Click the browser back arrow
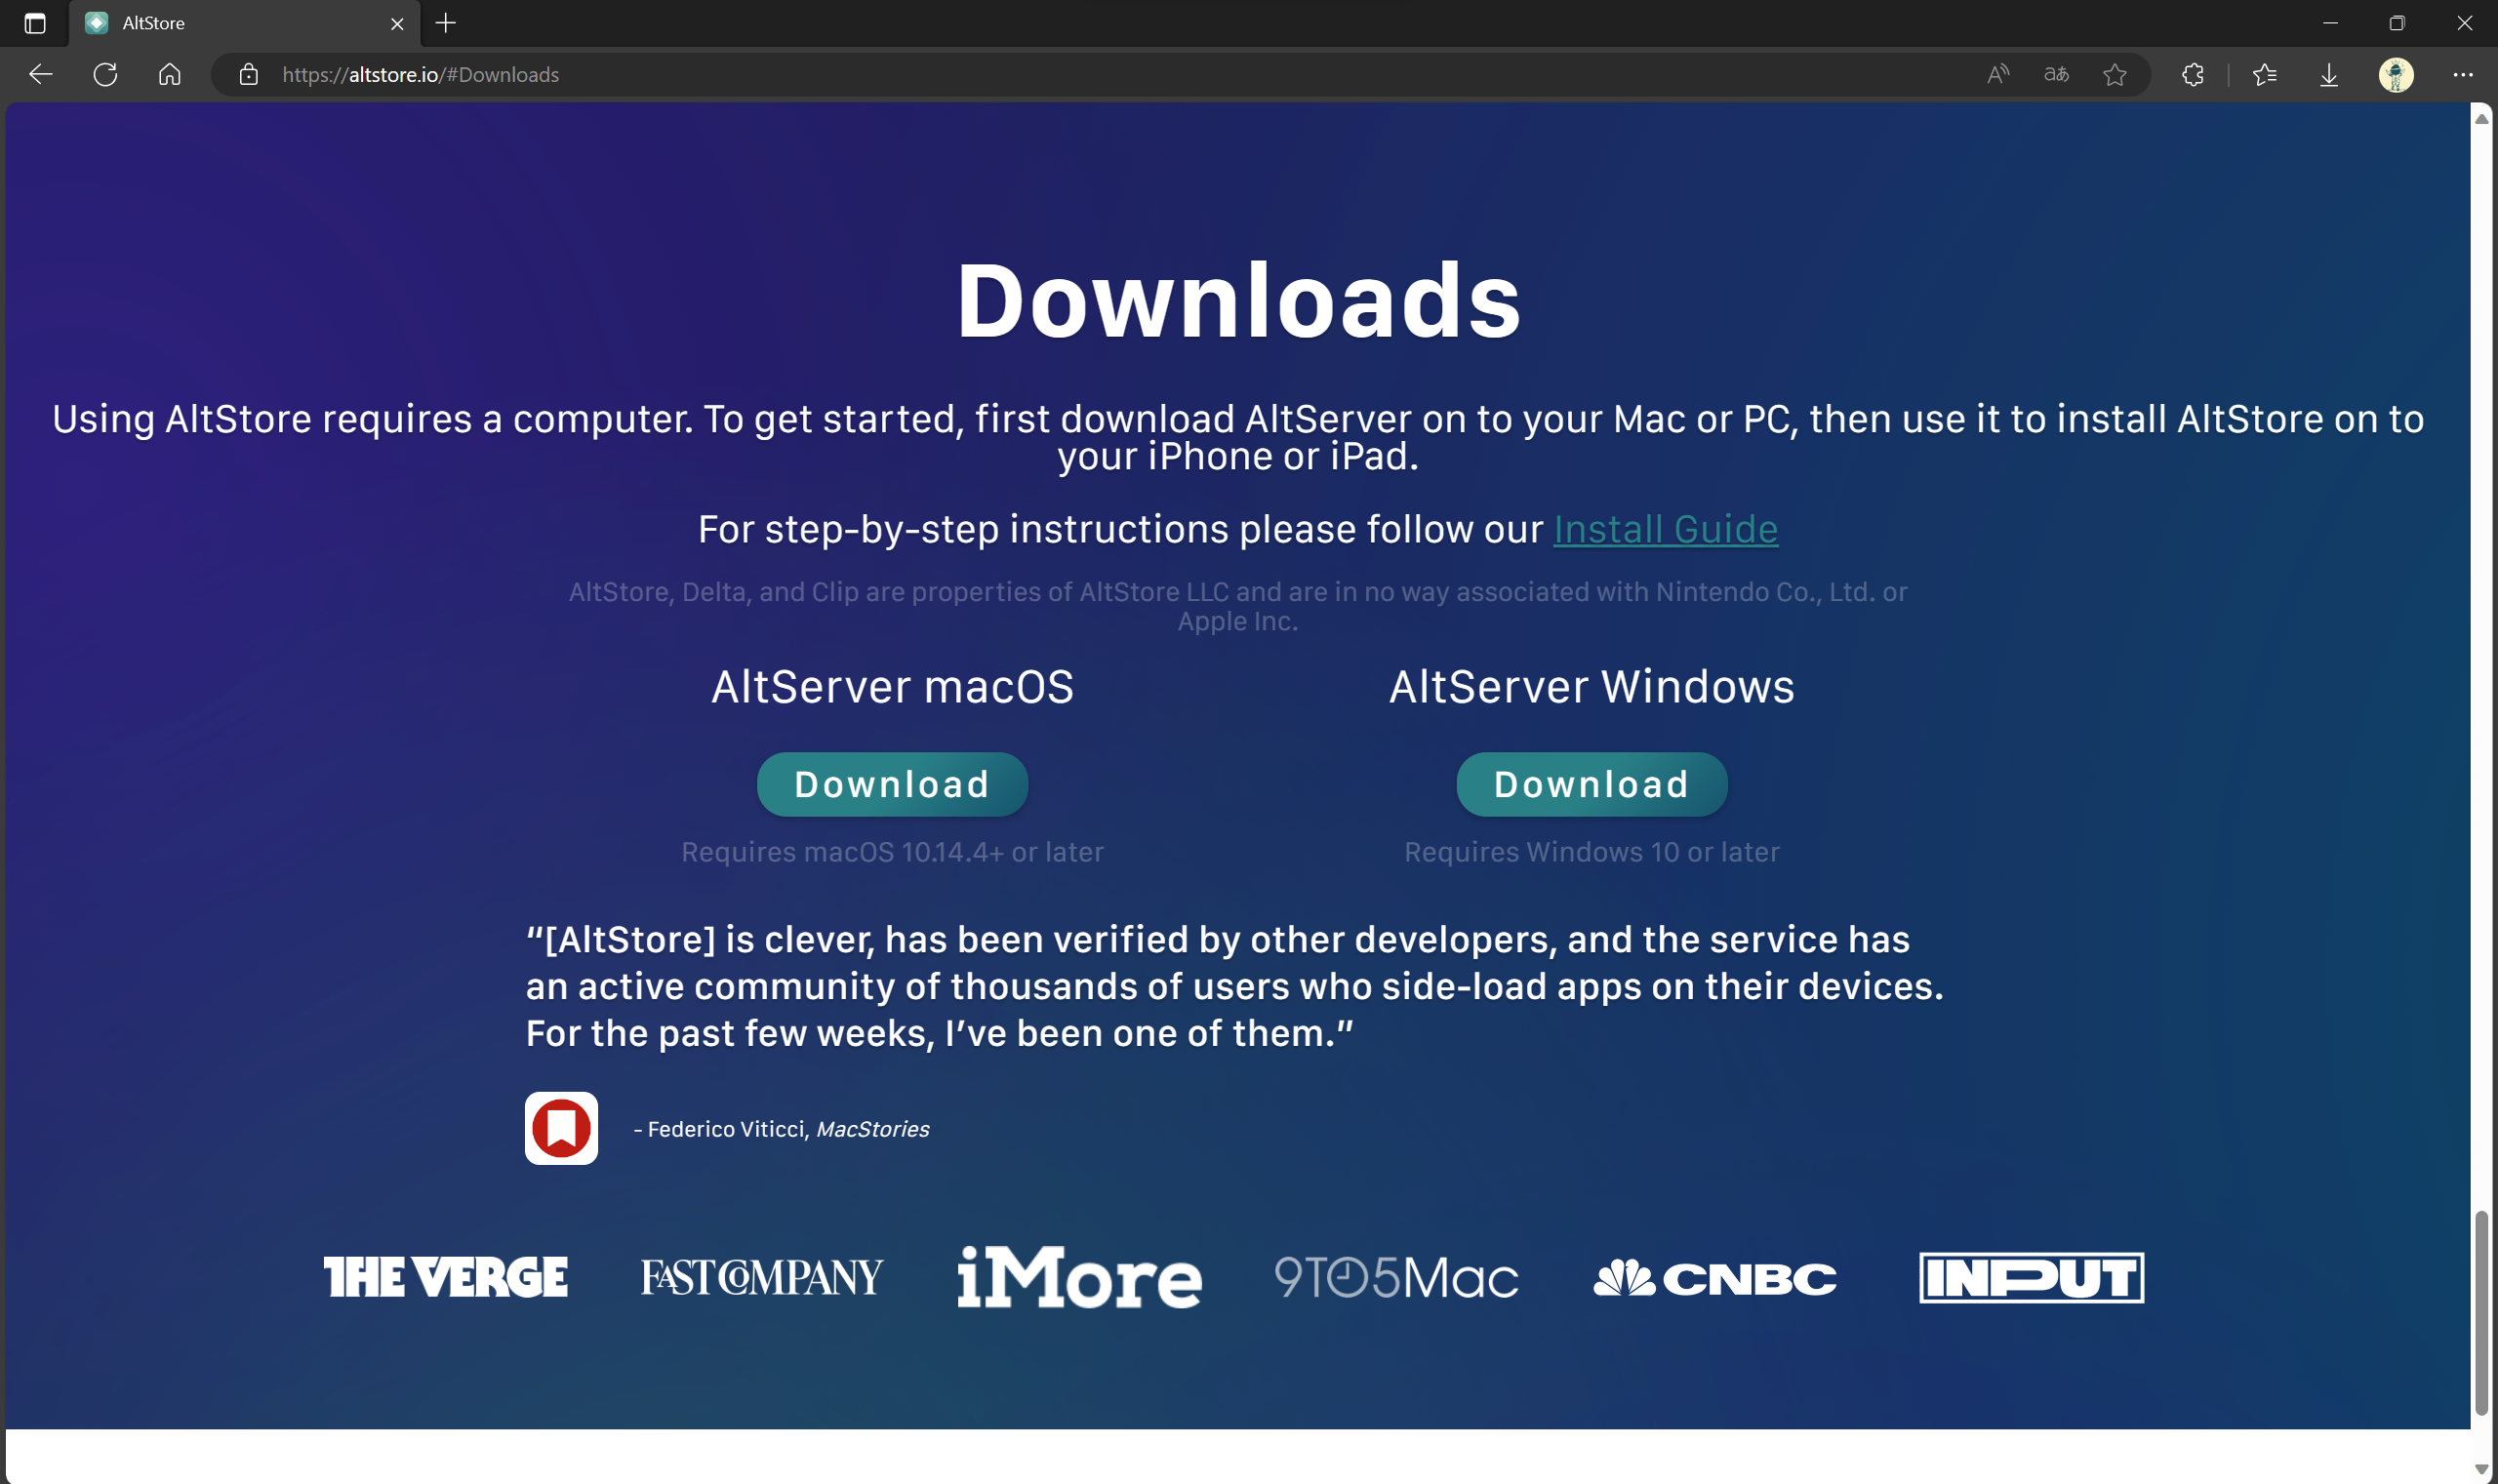Image resolution: width=2498 pixels, height=1484 pixels. [x=41, y=75]
